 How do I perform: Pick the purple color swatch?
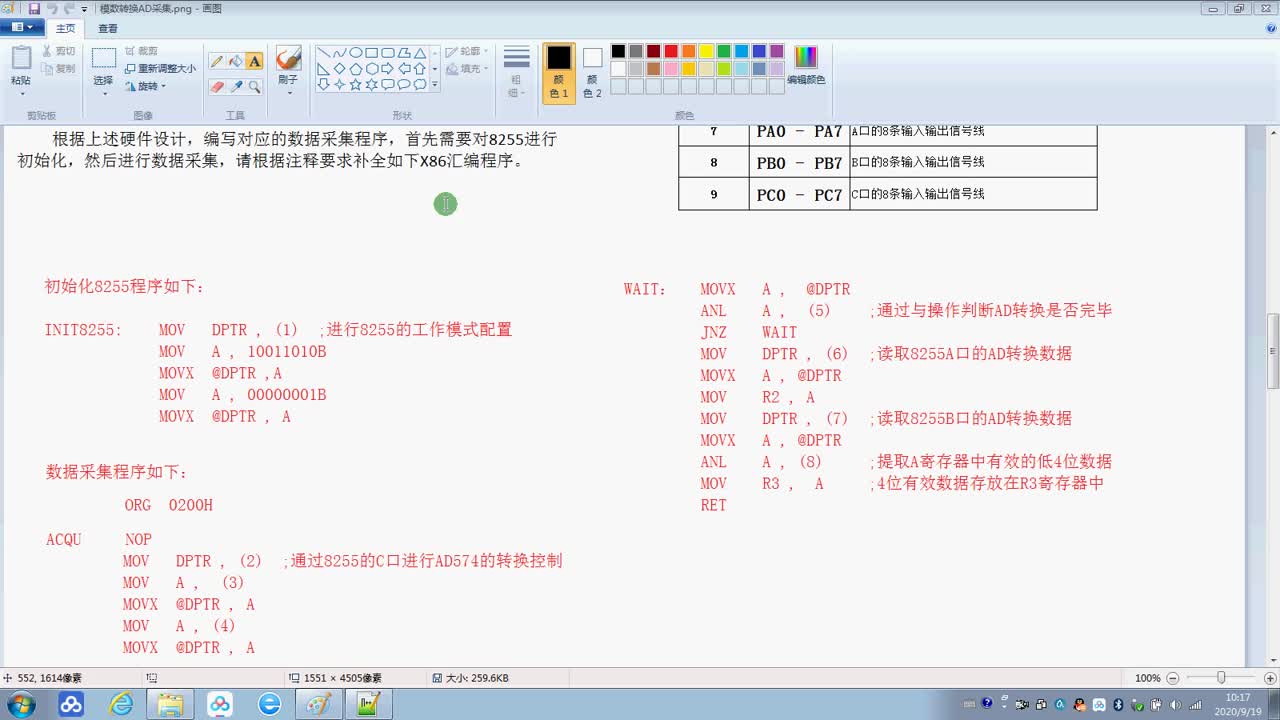point(777,51)
